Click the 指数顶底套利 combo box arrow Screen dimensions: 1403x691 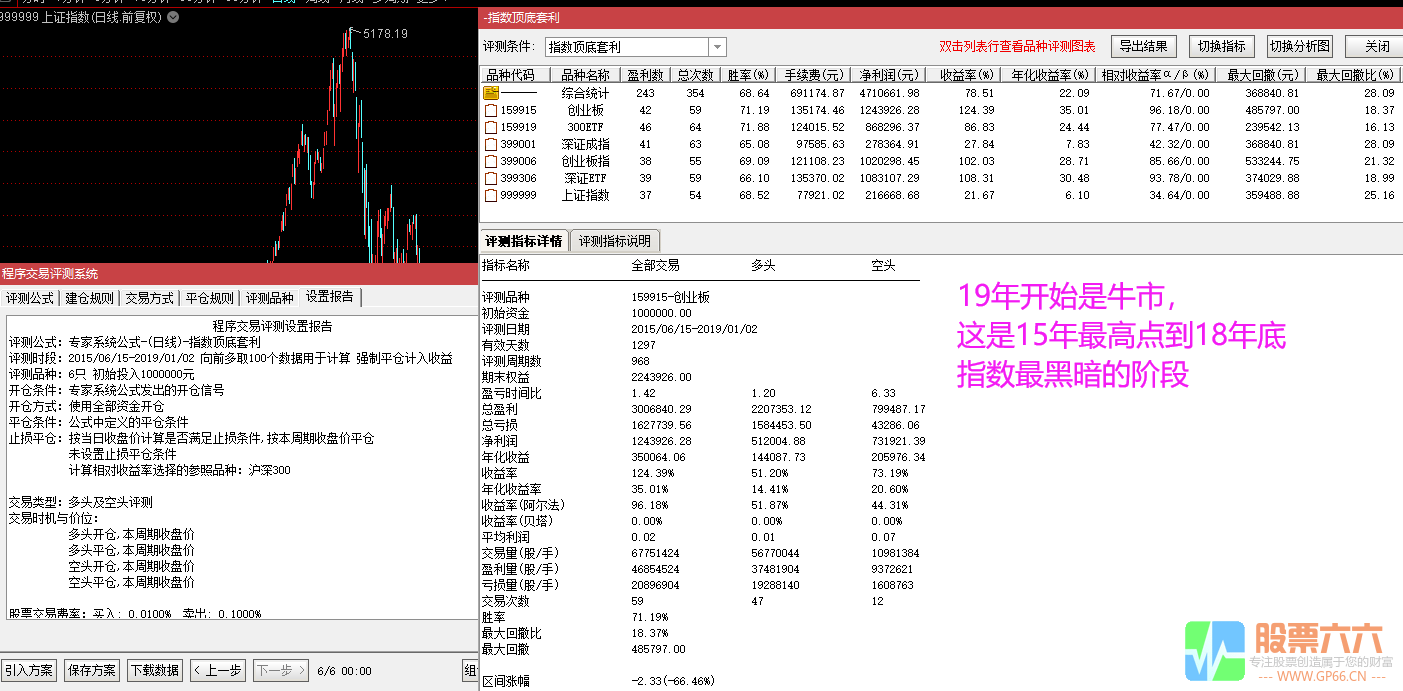coord(716,46)
